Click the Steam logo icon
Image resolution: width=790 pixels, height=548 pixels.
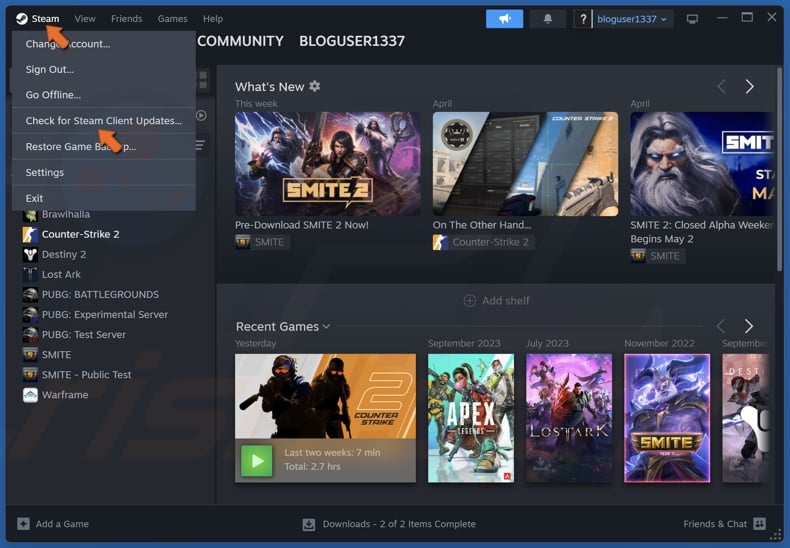pyautogui.click(x=22, y=19)
